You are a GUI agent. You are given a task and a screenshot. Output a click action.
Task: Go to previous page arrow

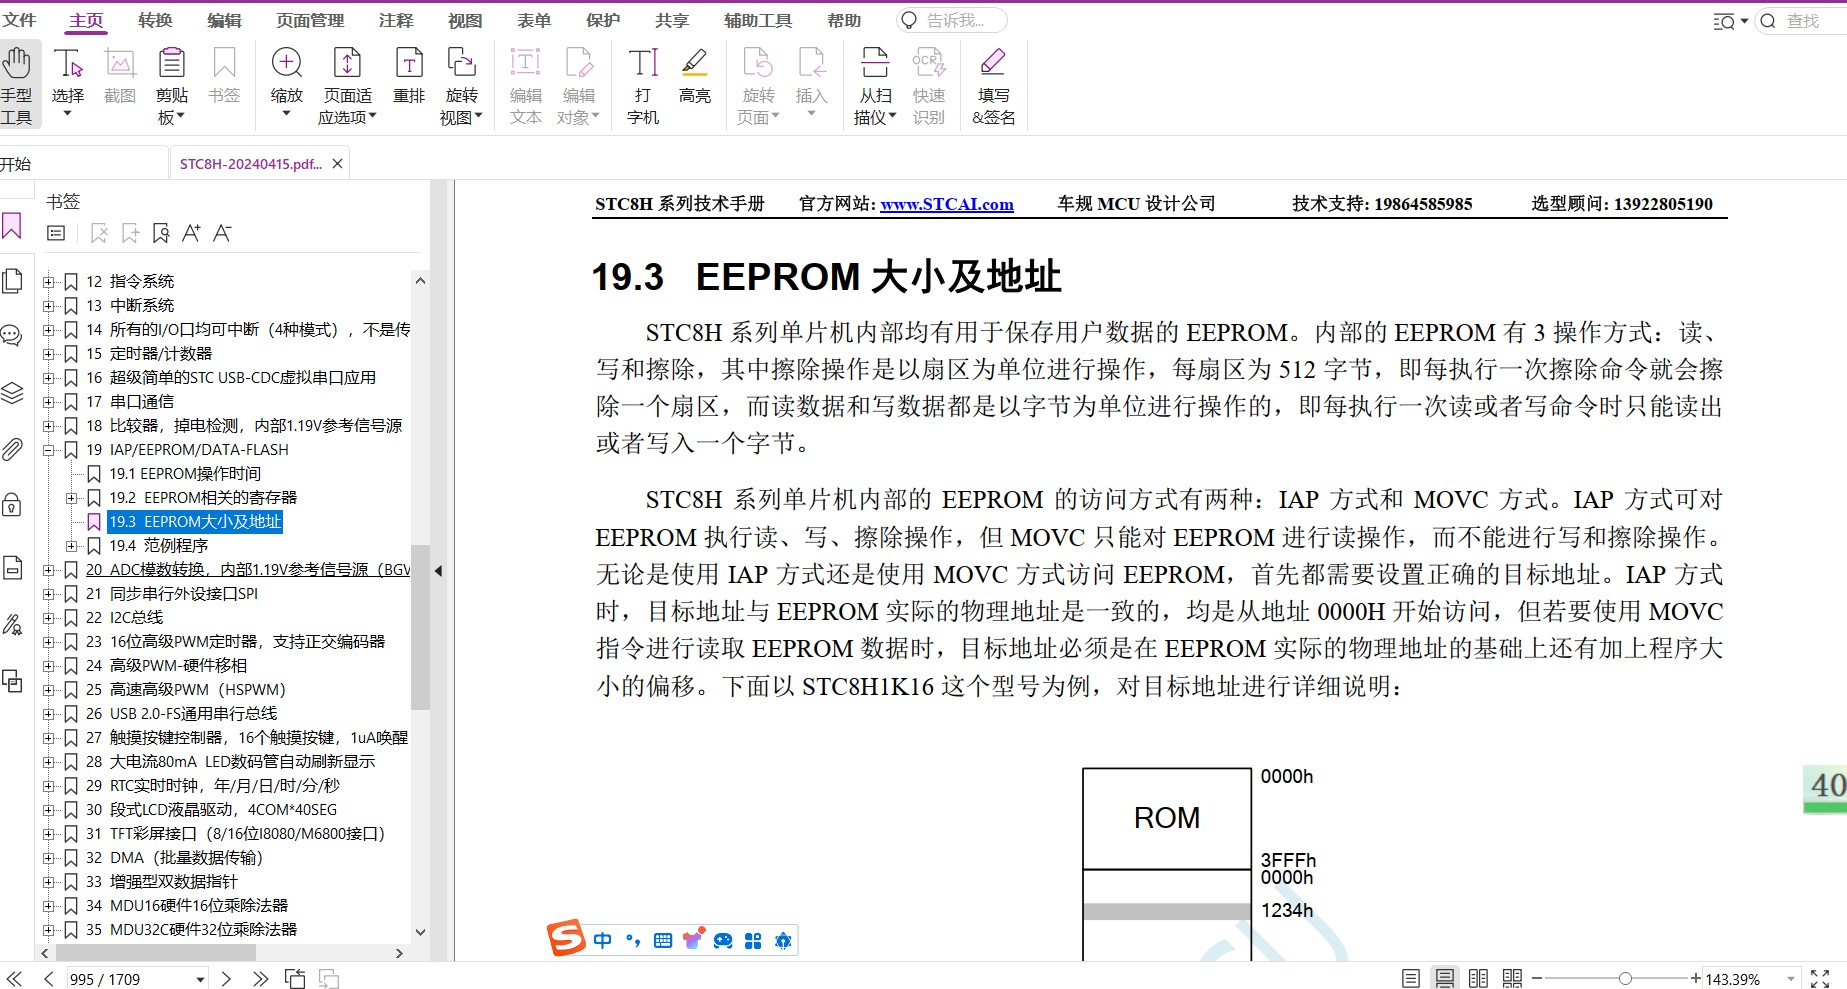(48, 979)
